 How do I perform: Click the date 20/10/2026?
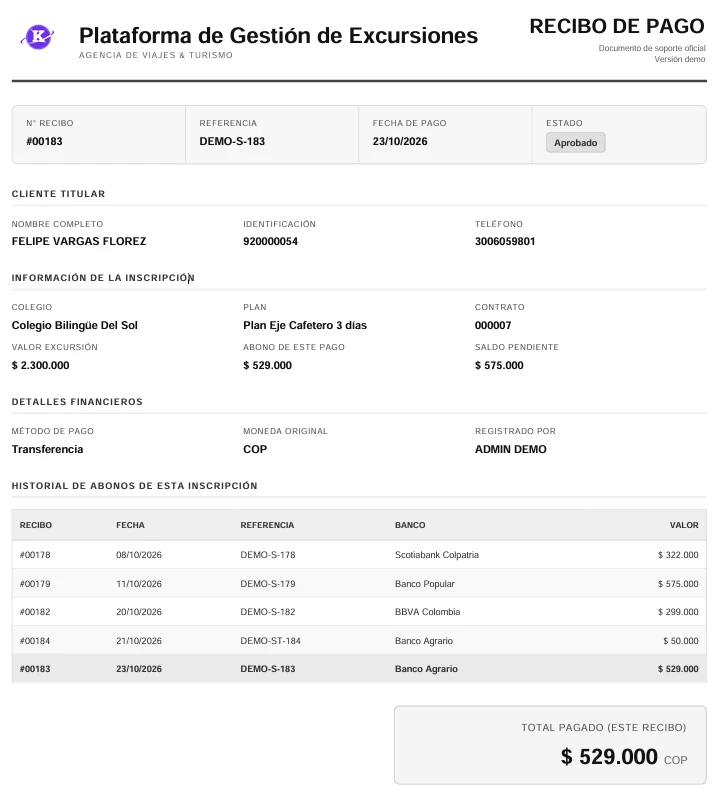pyautogui.click(x=139, y=612)
